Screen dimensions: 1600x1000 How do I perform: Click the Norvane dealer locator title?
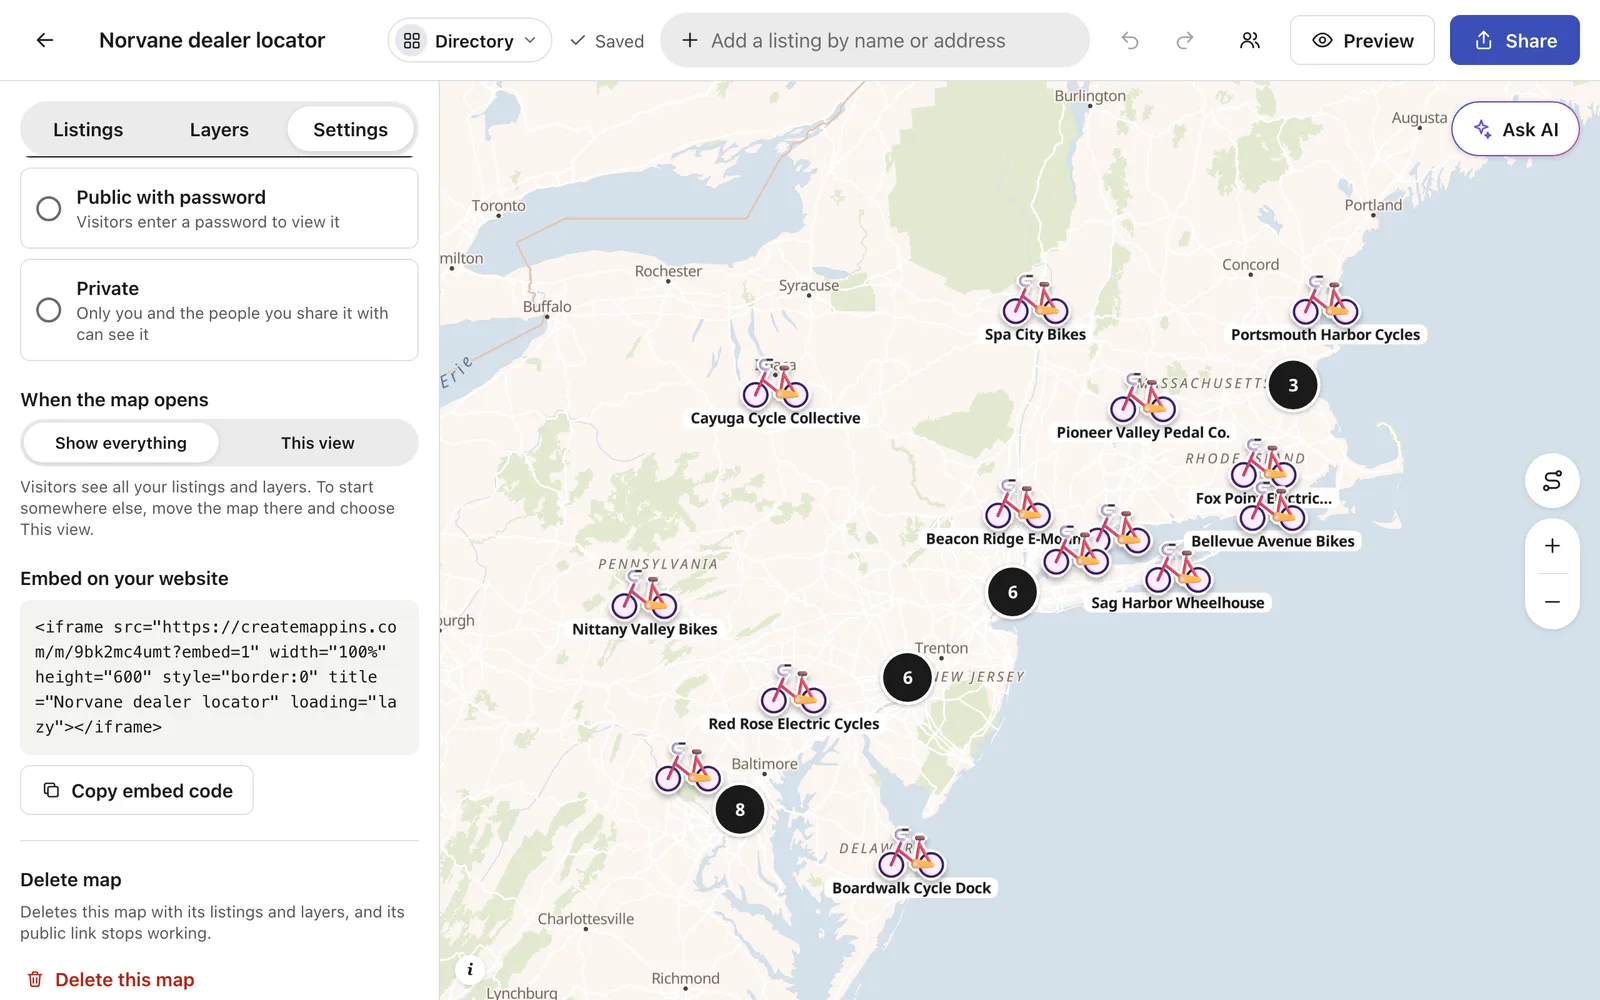212,40
